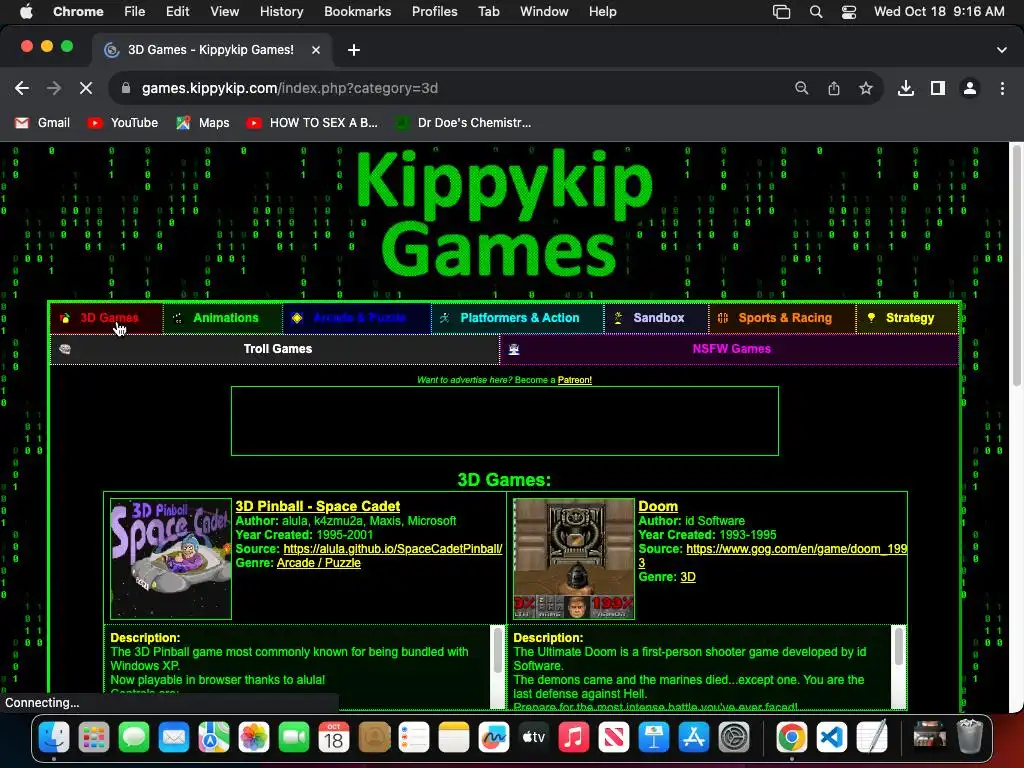Open Gmail bookmark
The height and width of the screenshot is (768, 1024).
click(42, 123)
